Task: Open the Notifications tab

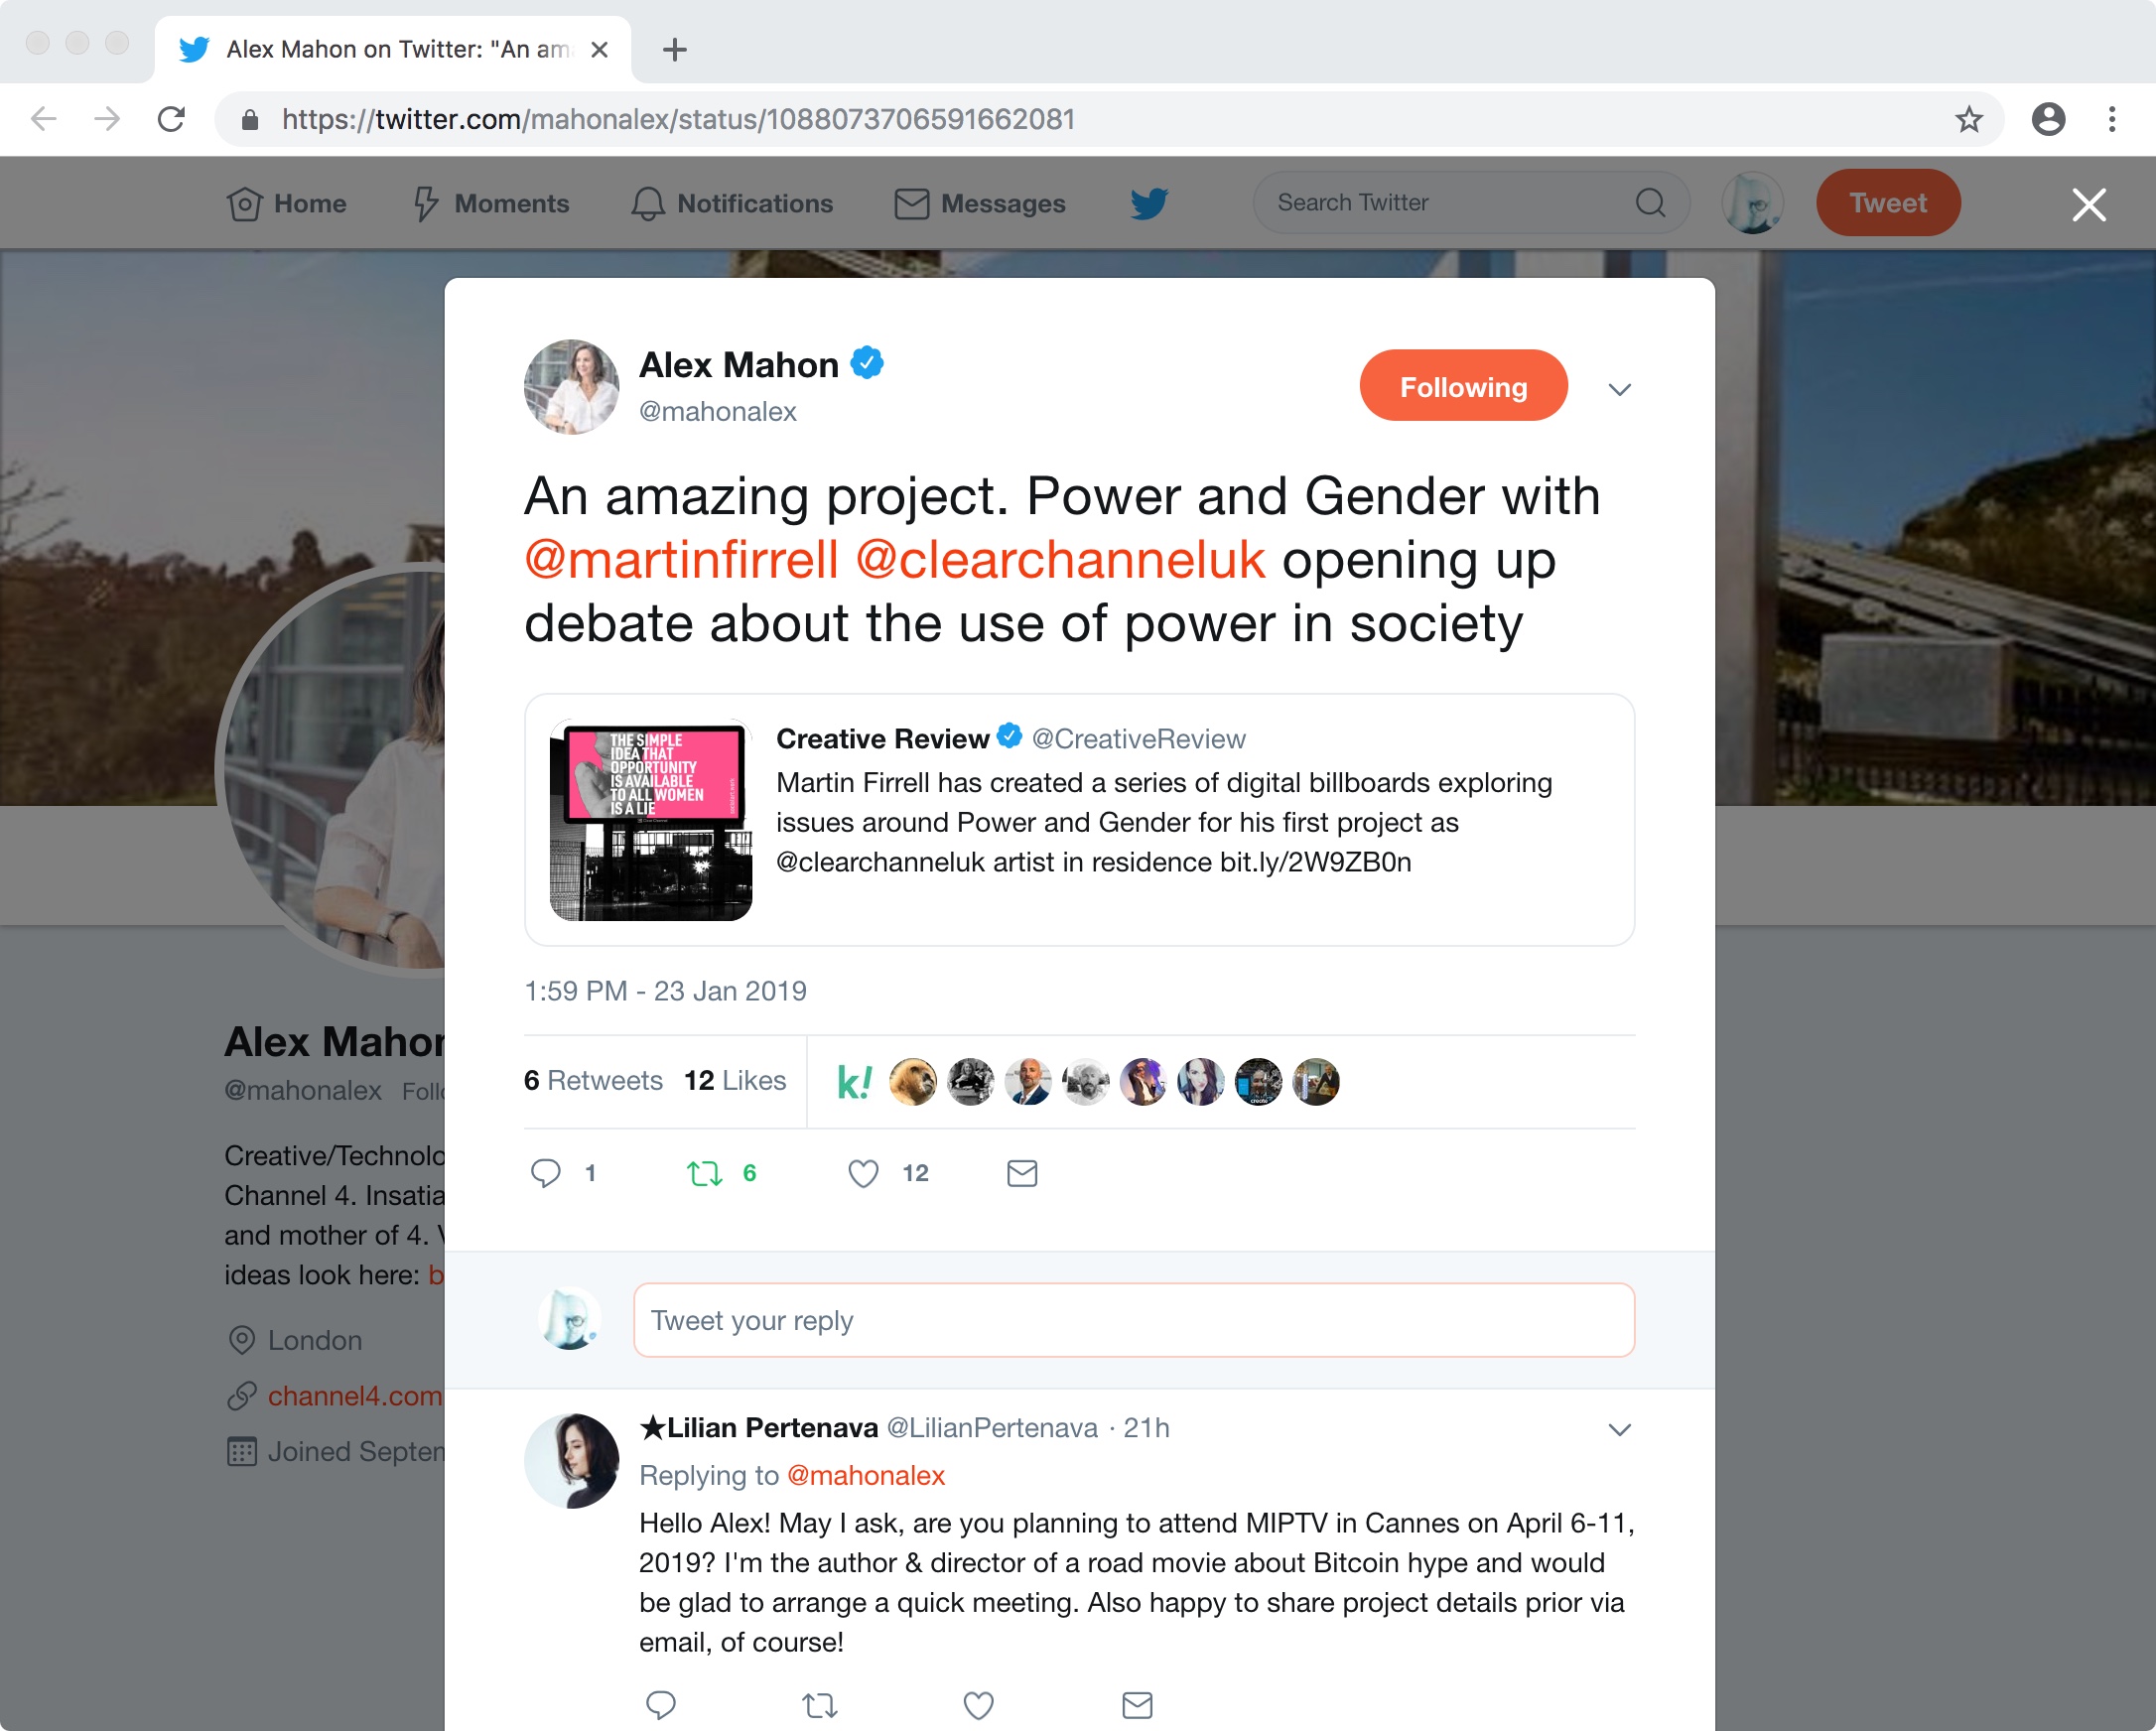Action: (732, 203)
